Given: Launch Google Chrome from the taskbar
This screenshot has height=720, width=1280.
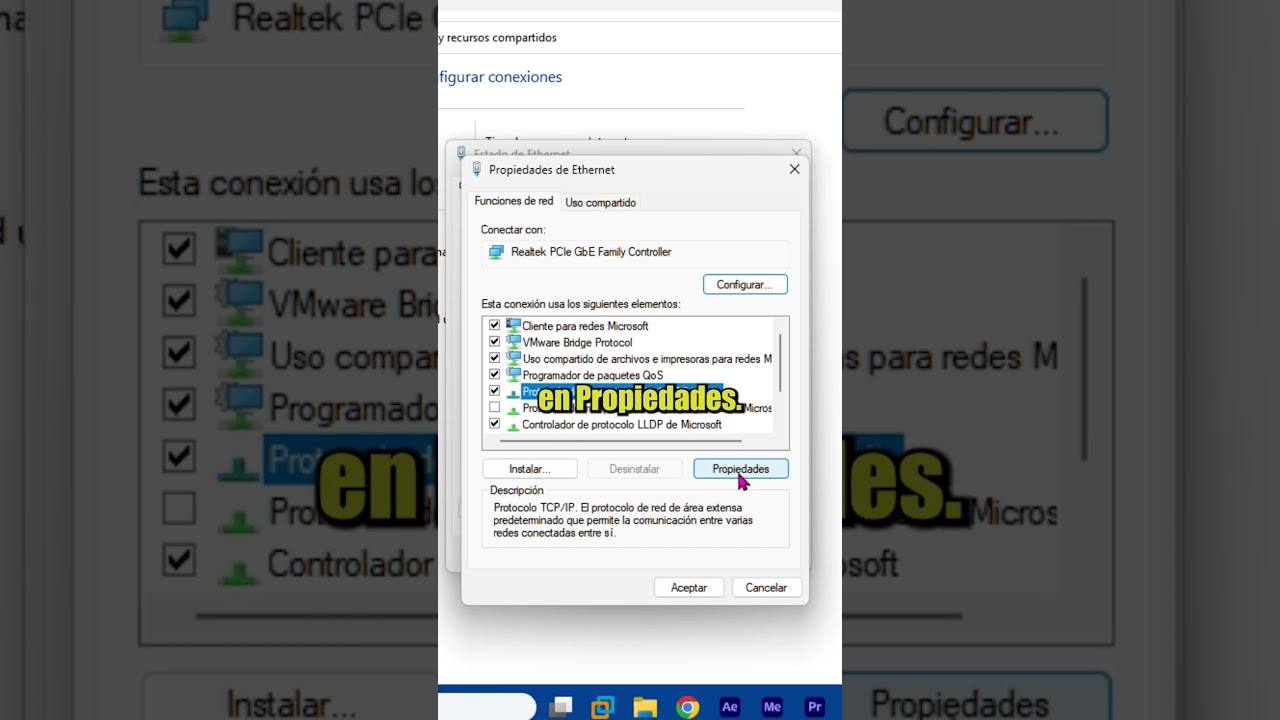Looking at the screenshot, I should click(688, 707).
